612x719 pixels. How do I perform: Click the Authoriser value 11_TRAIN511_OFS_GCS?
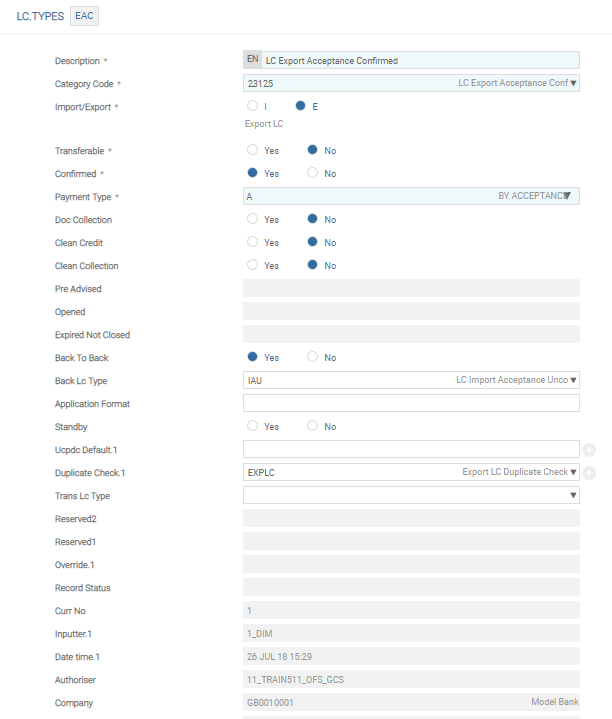(295, 680)
